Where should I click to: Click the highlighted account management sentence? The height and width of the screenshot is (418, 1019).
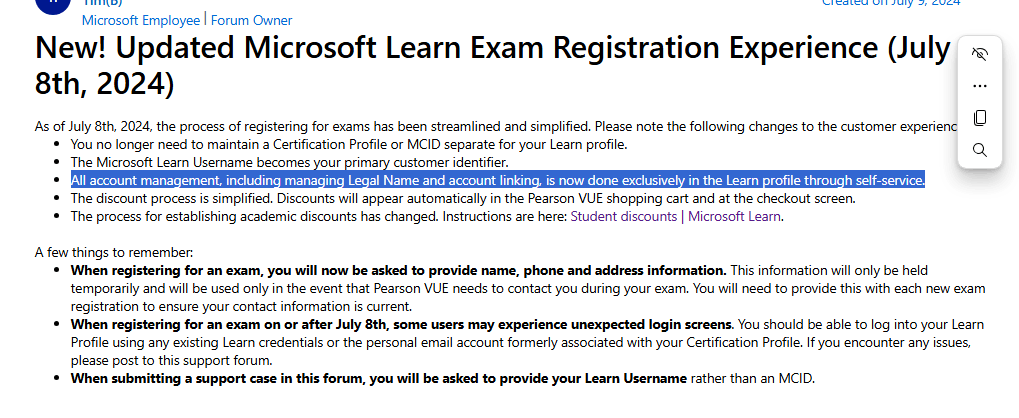tap(498, 180)
